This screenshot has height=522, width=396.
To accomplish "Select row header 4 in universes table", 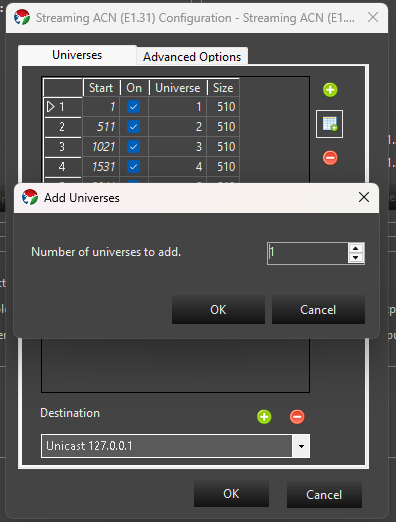I will (x=63, y=167).
